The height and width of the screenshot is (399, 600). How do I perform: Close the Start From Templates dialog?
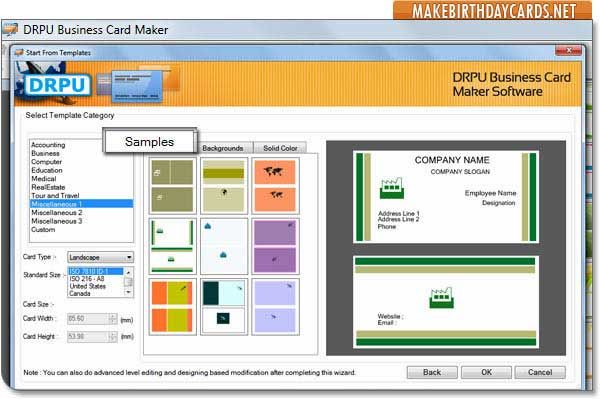click(x=568, y=50)
